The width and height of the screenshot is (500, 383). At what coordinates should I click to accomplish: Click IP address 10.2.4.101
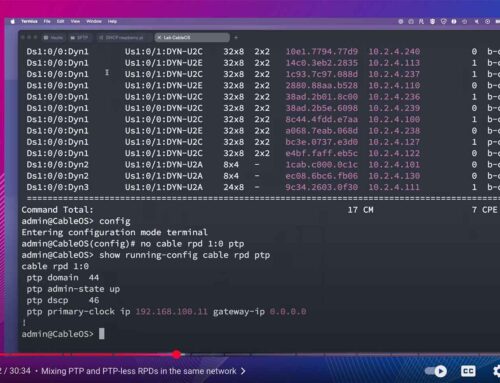pos(394,165)
